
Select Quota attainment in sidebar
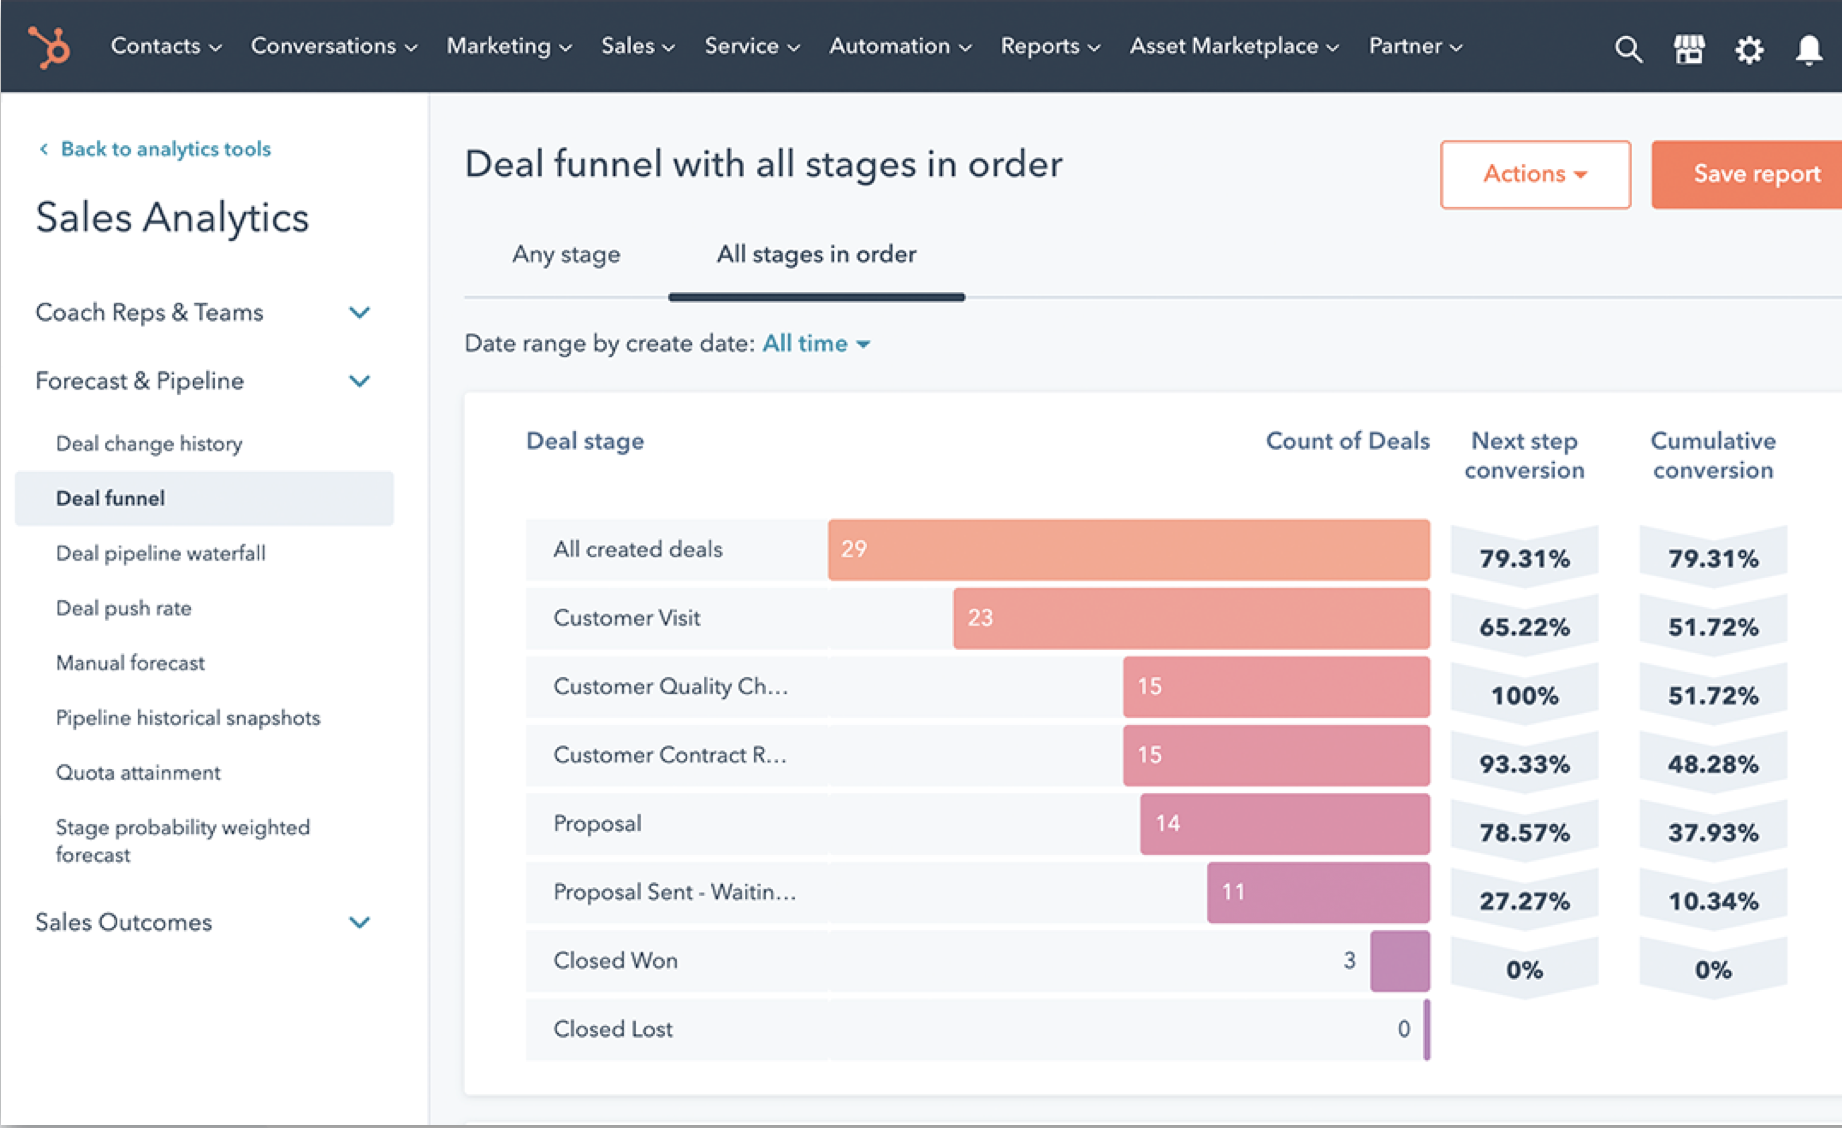(x=138, y=773)
